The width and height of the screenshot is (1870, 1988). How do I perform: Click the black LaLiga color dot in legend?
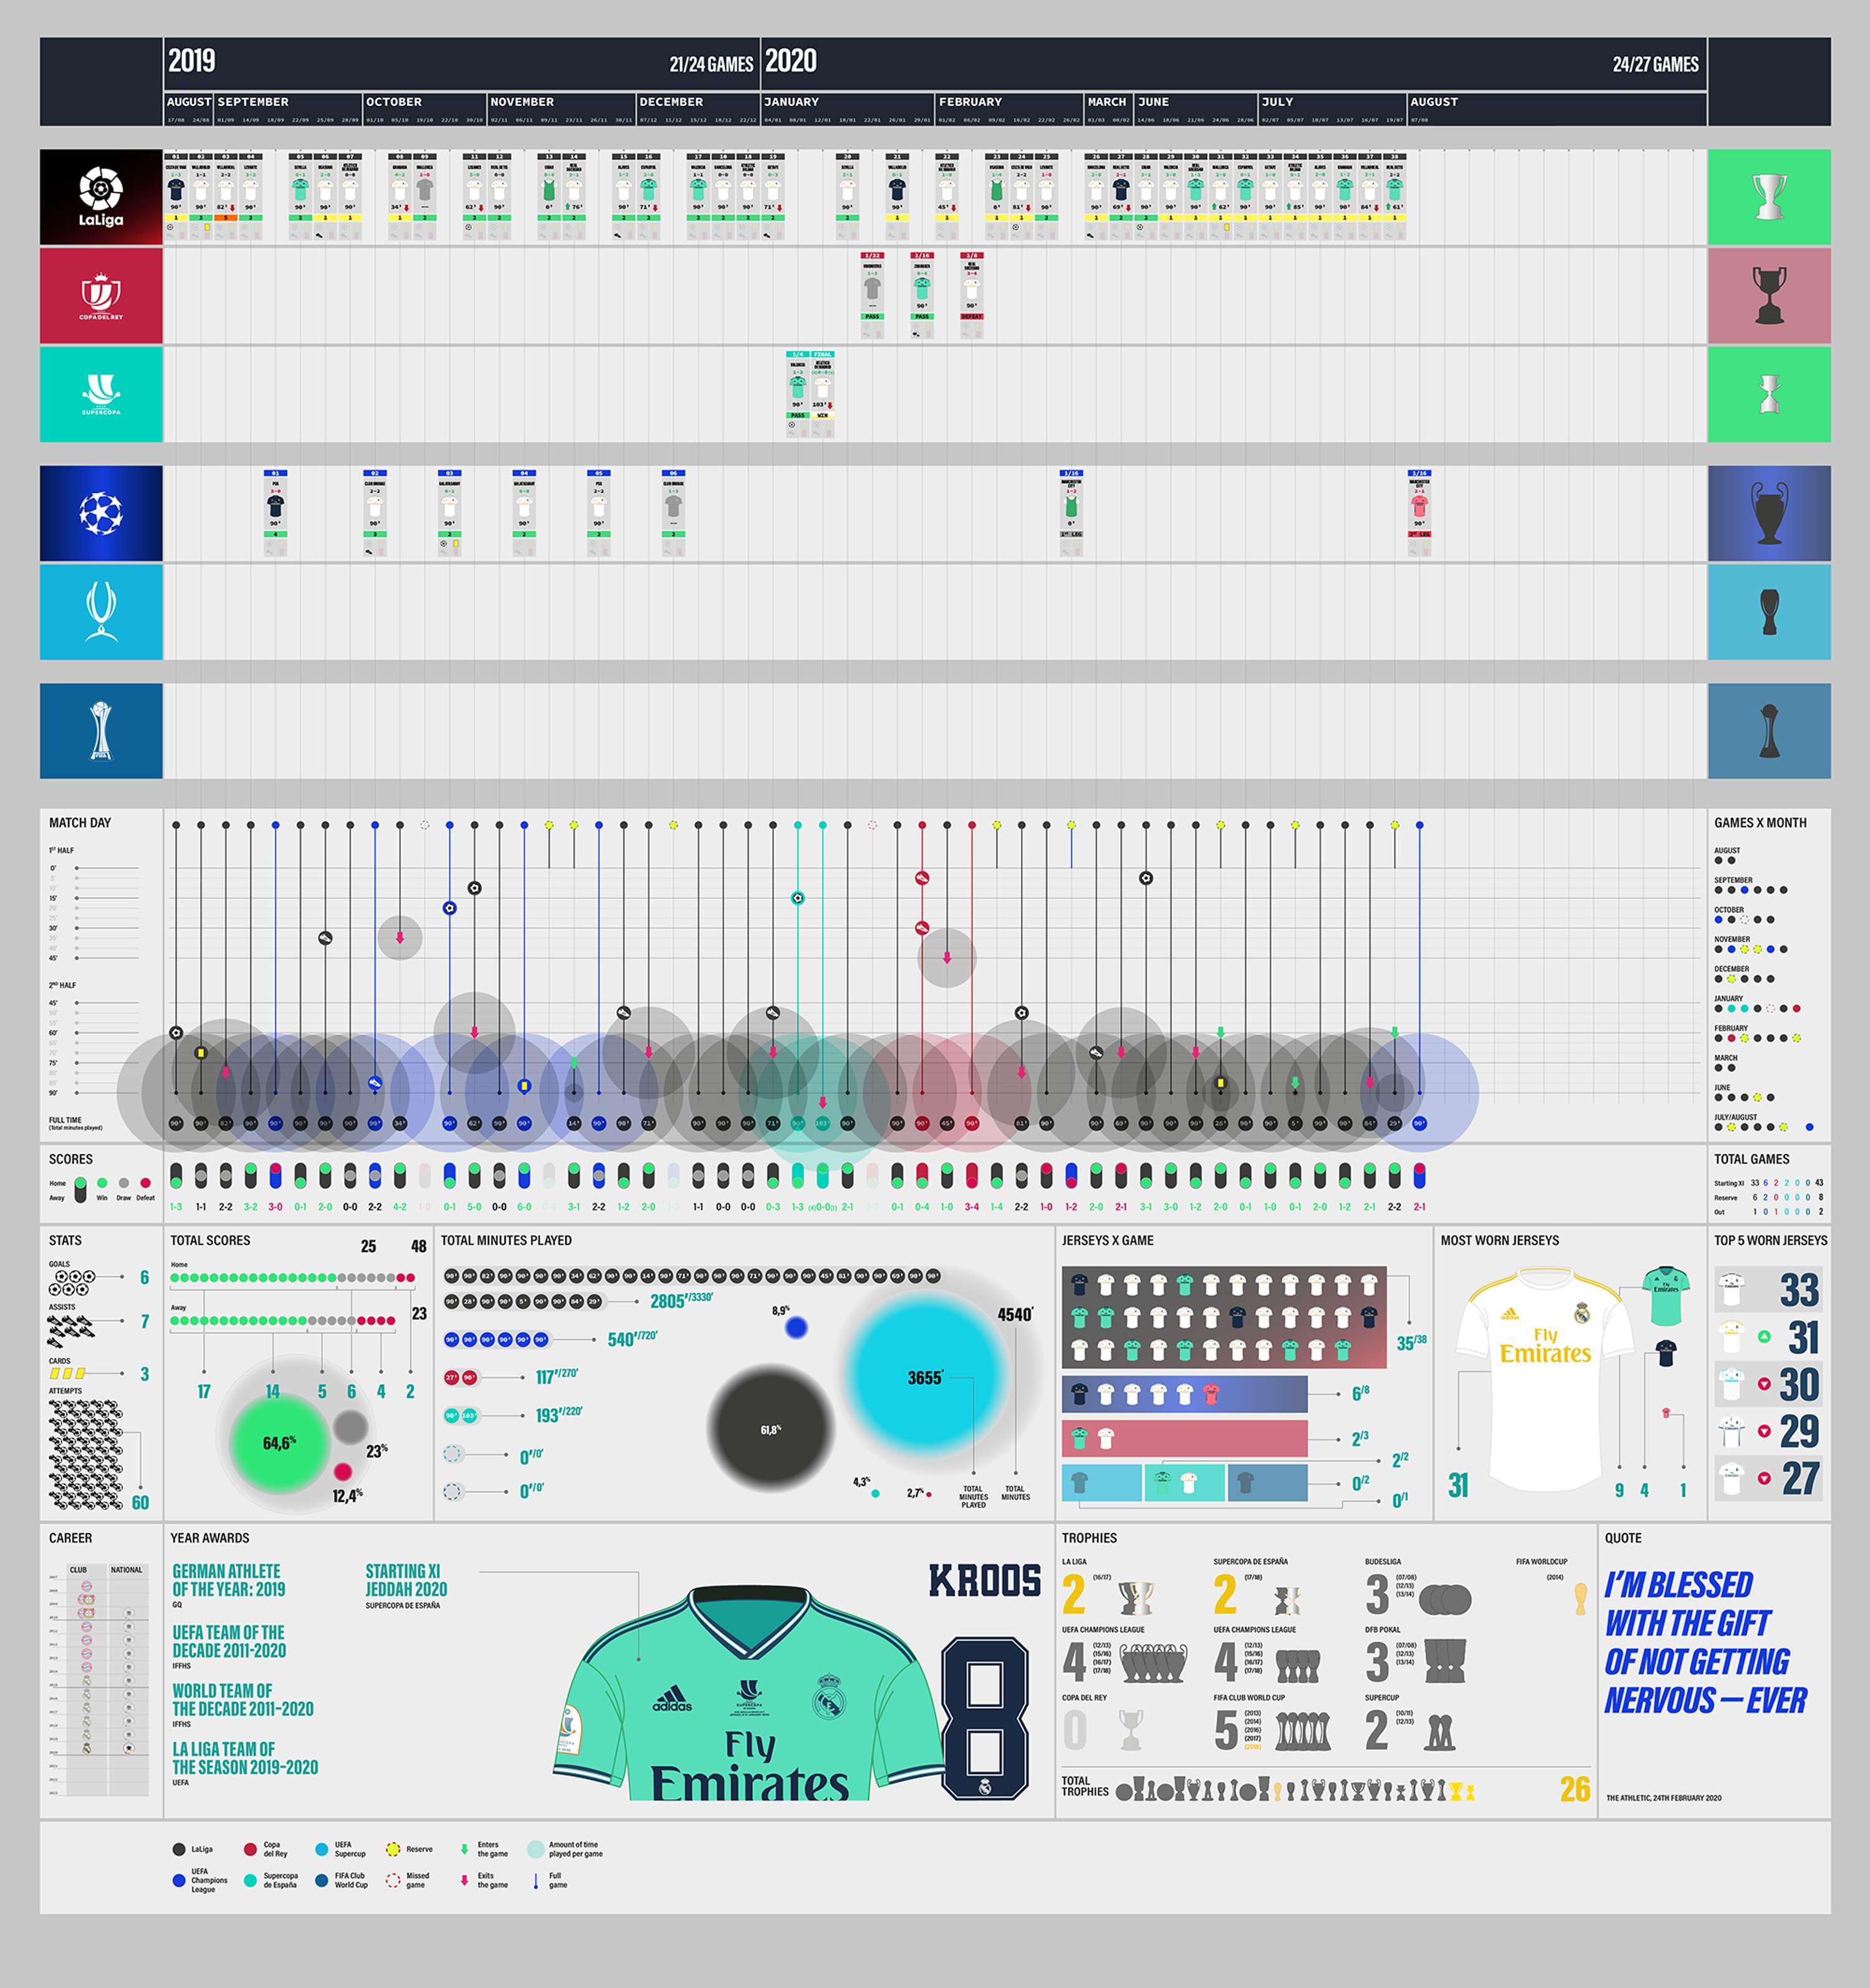pyautogui.click(x=179, y=1849)
